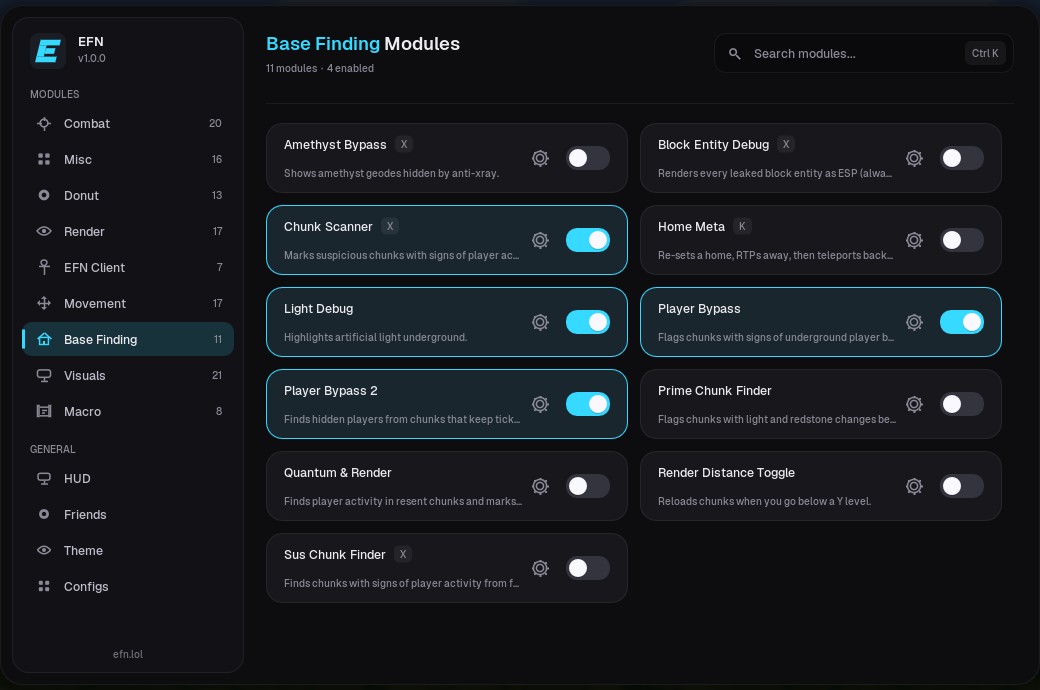Open the Macro category

128,411
